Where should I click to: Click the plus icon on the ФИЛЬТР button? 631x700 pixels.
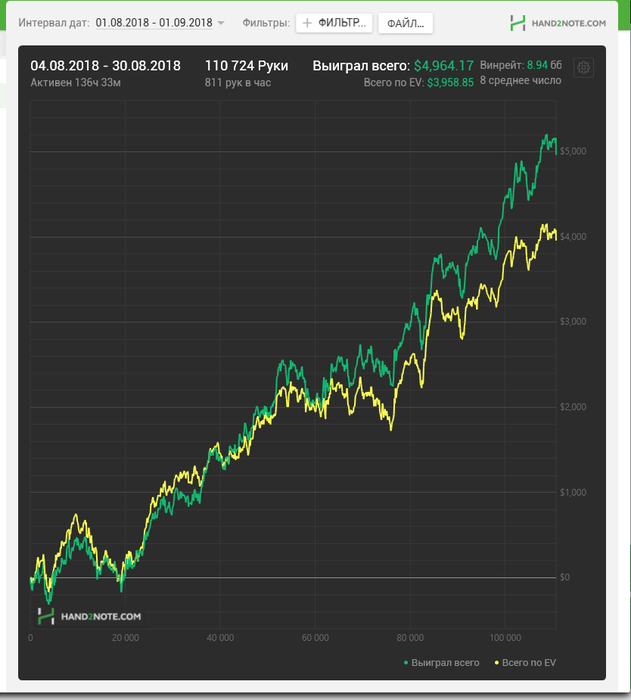pyautogui.click(x=307, y=23)
